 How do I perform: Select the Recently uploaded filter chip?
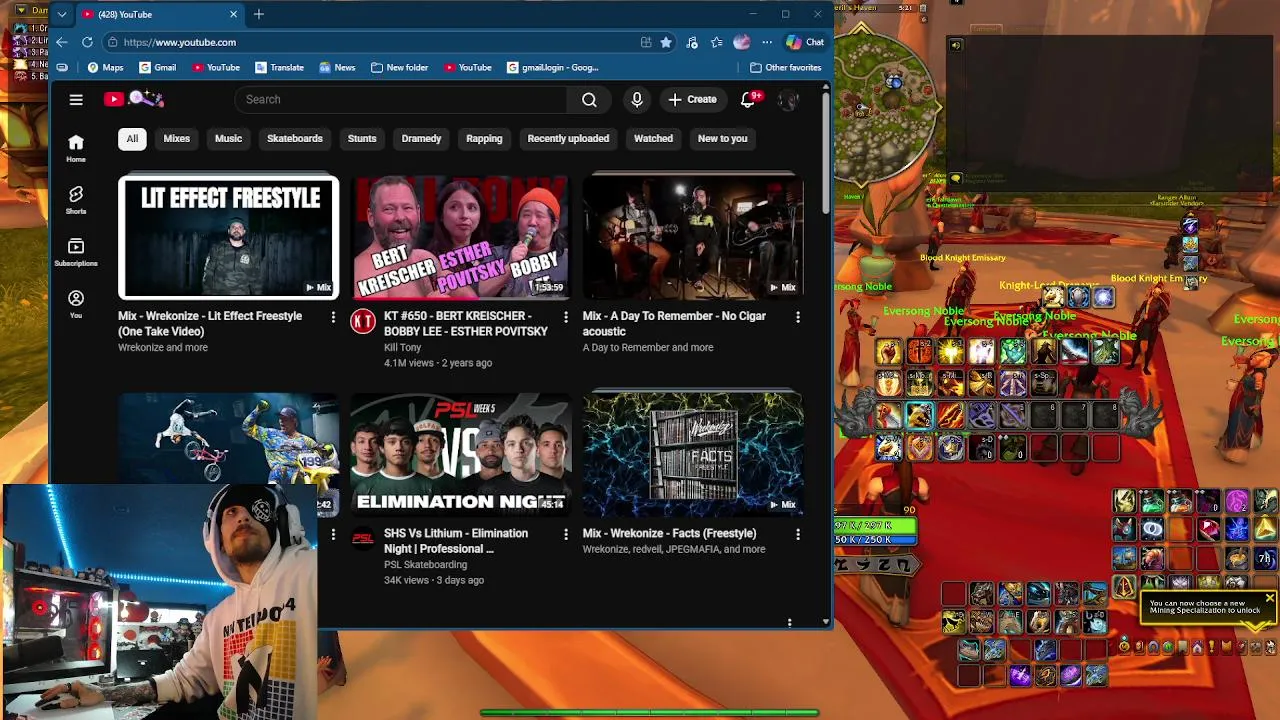(x=568, y=139)
